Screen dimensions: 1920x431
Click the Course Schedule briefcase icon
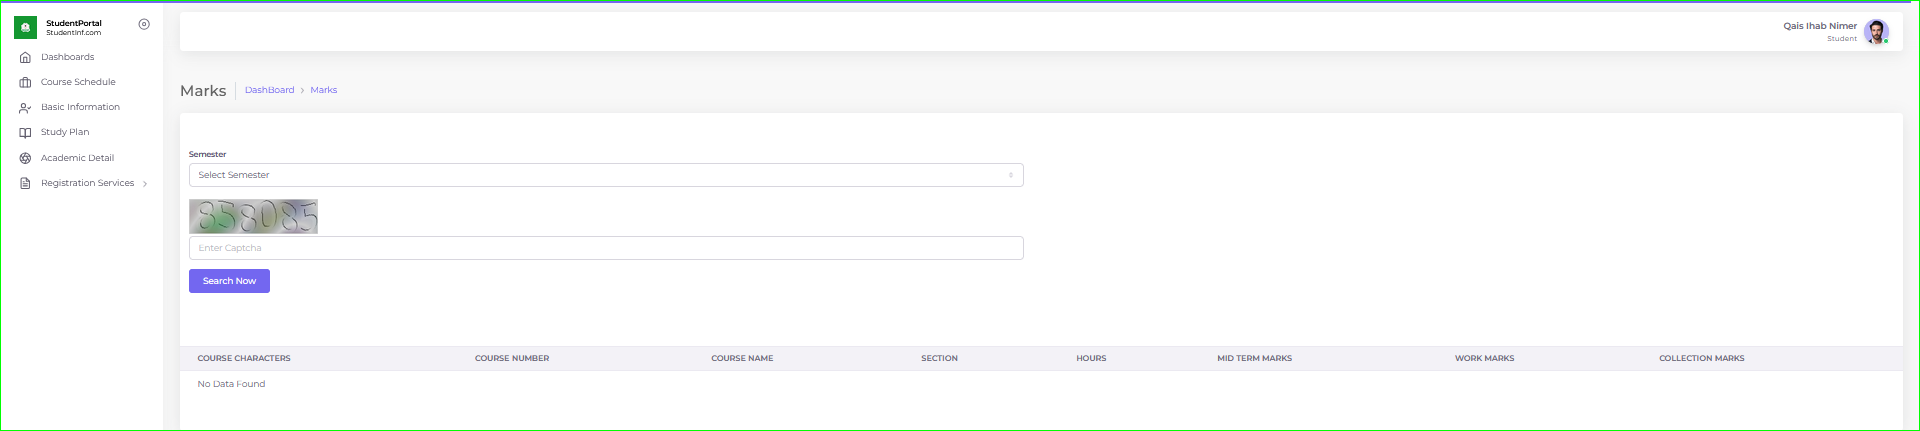[26, 83]
